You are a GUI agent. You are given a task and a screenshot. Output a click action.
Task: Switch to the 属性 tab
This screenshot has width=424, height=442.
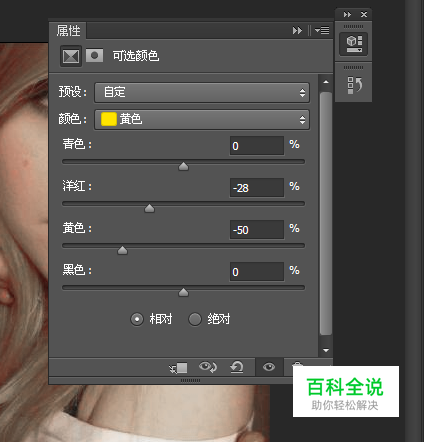pos(68,31)
